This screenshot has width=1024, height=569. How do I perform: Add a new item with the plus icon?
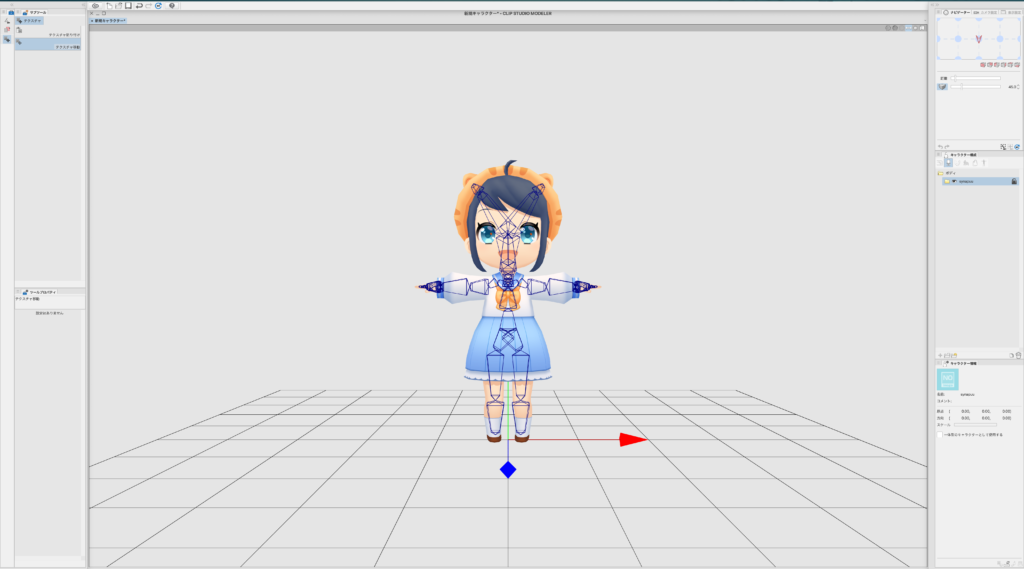940,355
